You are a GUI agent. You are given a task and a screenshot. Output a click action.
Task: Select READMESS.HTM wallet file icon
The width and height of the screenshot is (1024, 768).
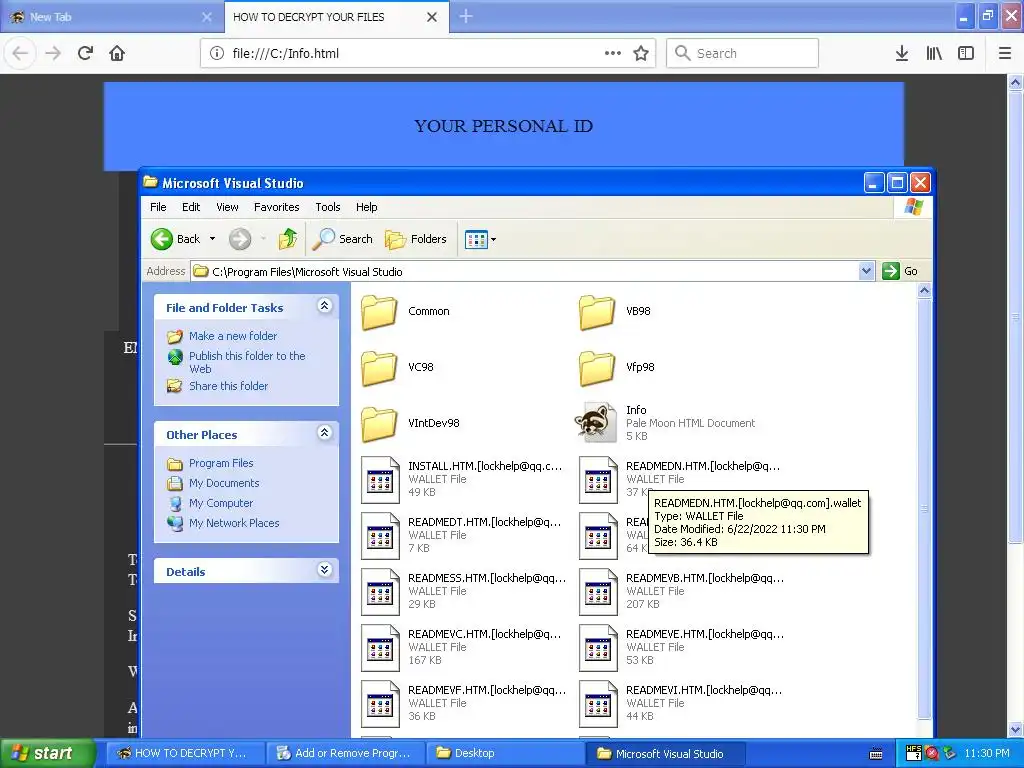[x=380, y=592]
